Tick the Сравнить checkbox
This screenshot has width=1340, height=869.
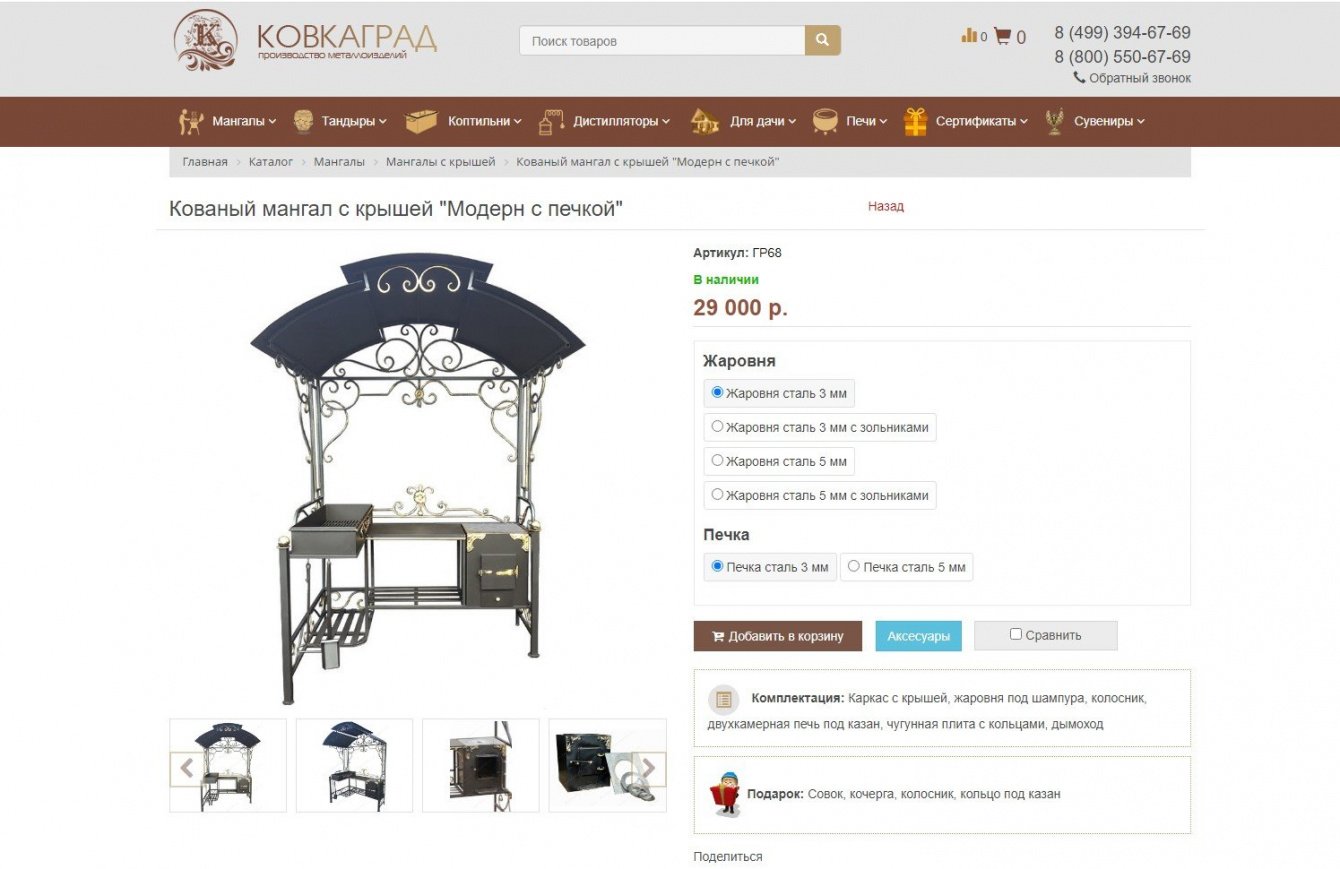[x=1016, y=634]
